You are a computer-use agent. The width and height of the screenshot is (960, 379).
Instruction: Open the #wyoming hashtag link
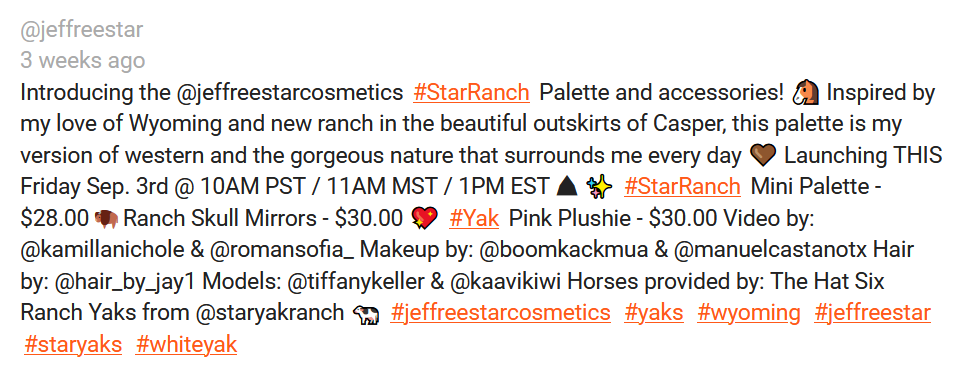[x=748, y=313]
